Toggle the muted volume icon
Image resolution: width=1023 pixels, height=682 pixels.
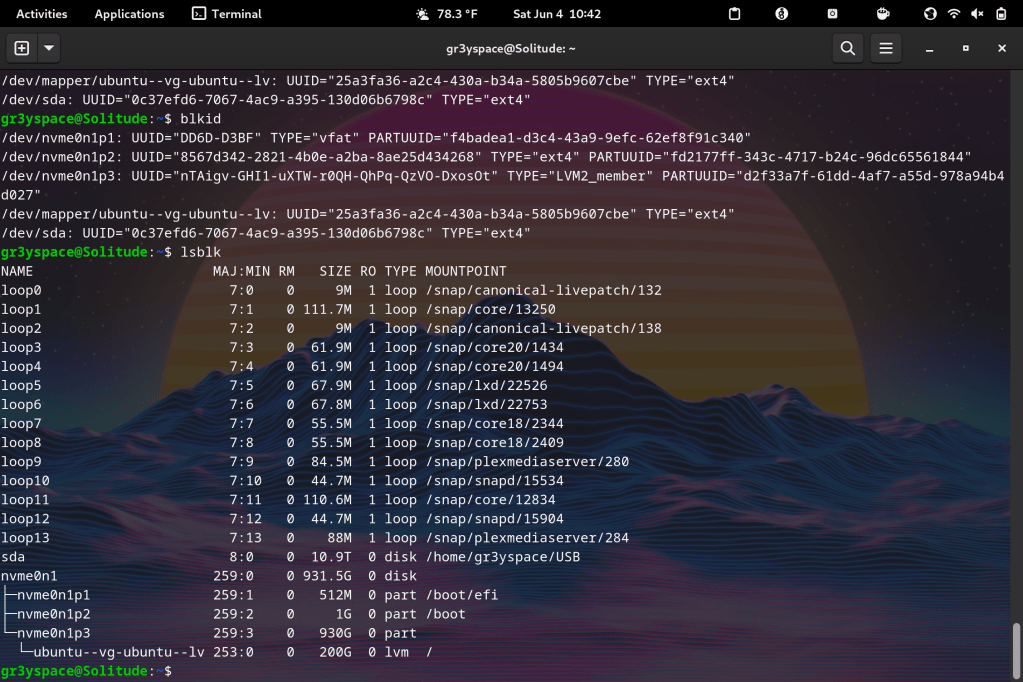[x=977, y=14]
